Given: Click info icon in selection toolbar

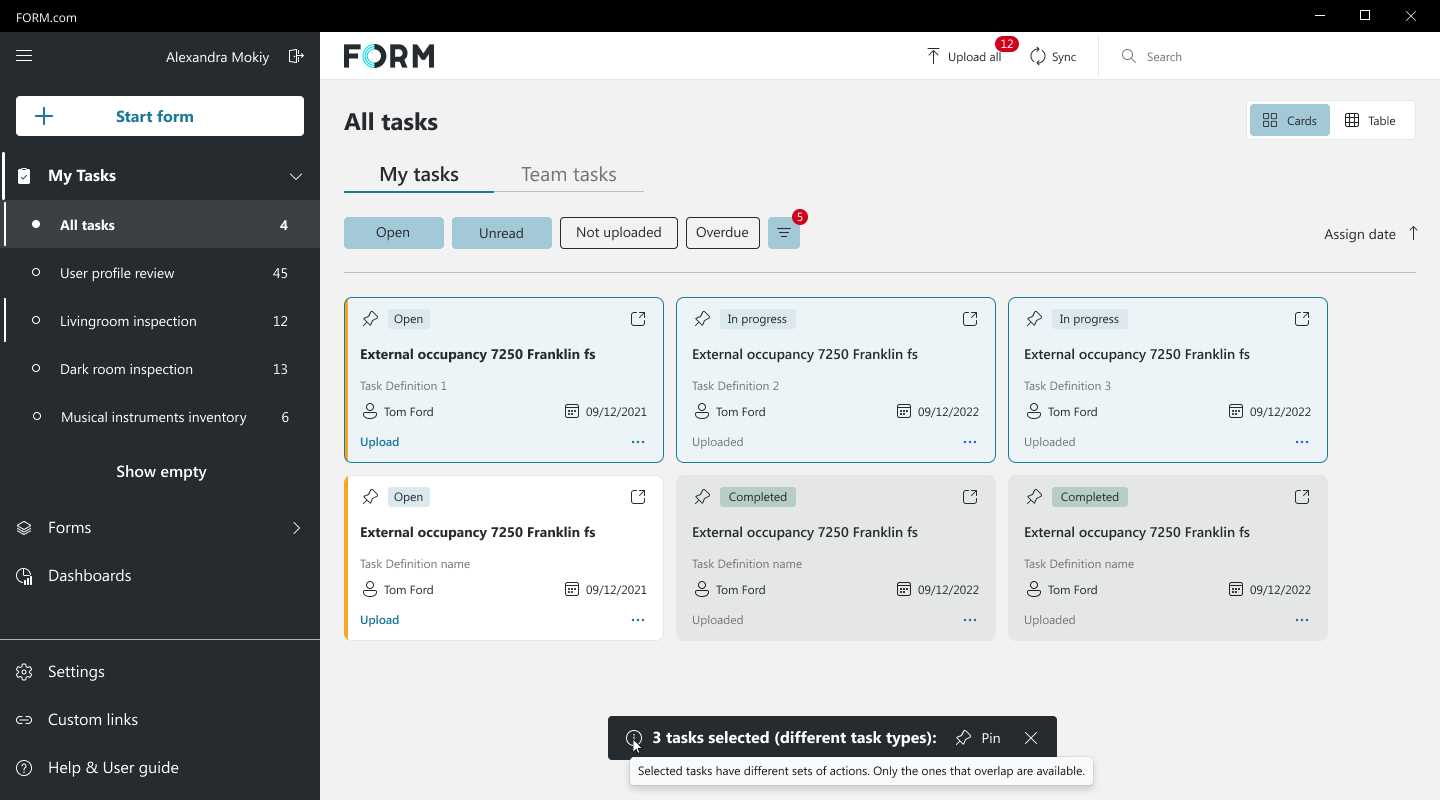Looking at the screenshot, I should pyautogui.click(x=634, y=738).
